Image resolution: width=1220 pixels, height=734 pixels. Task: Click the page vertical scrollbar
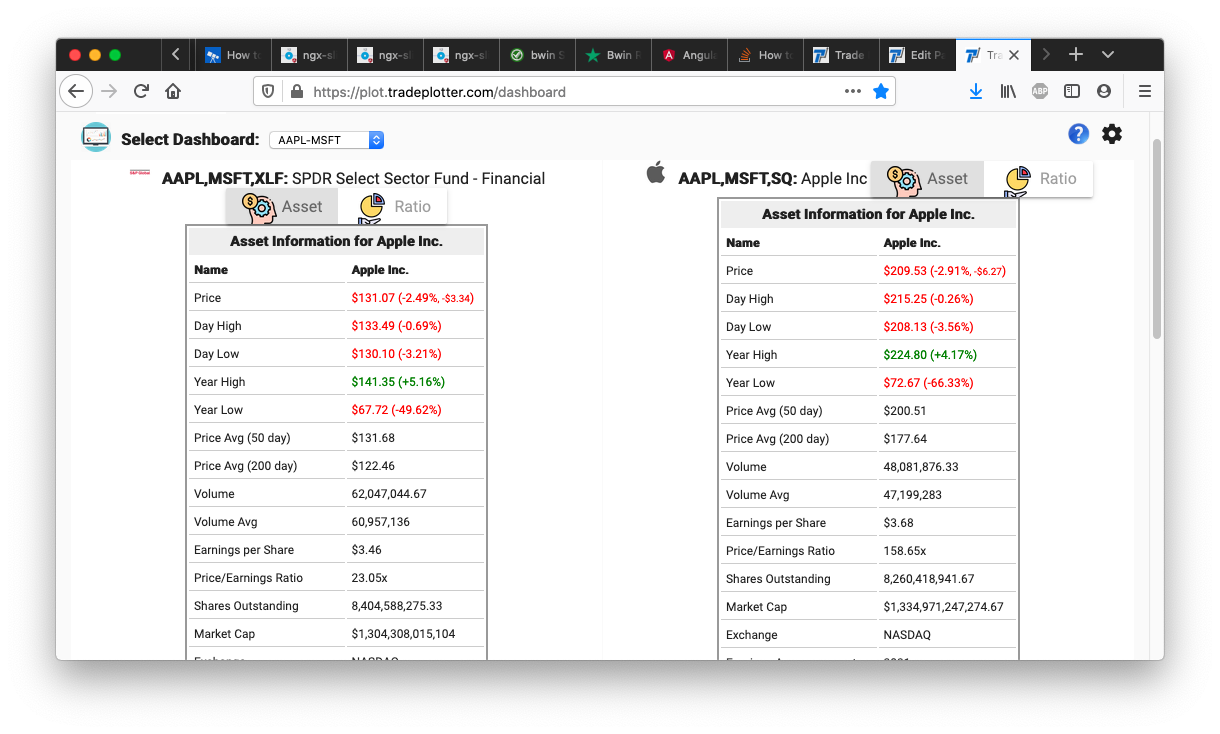(1157, 240)
